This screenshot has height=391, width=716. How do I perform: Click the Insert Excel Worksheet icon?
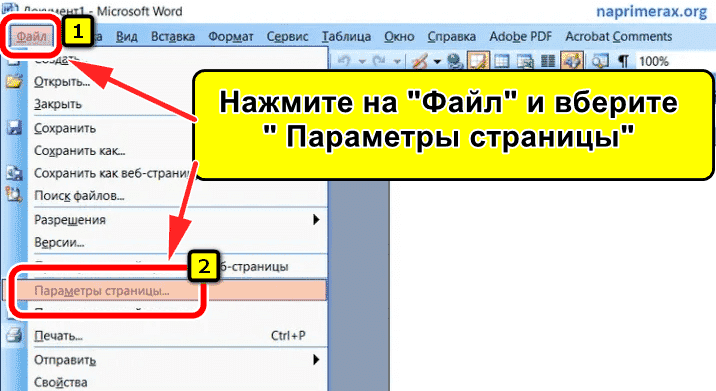(x=525, y=61)
